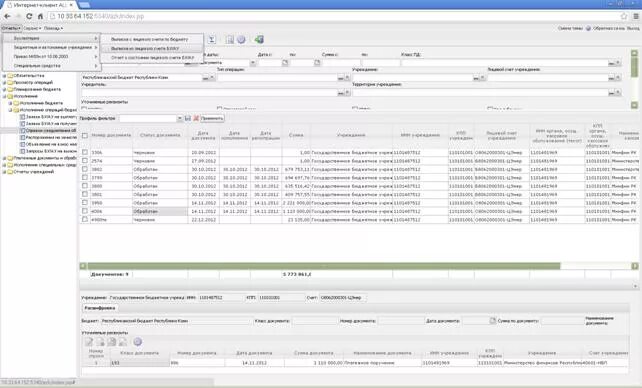Viewport: 642px width, 388px height.
Task: Check the row for document 4006
Action: tap(85, 211)
